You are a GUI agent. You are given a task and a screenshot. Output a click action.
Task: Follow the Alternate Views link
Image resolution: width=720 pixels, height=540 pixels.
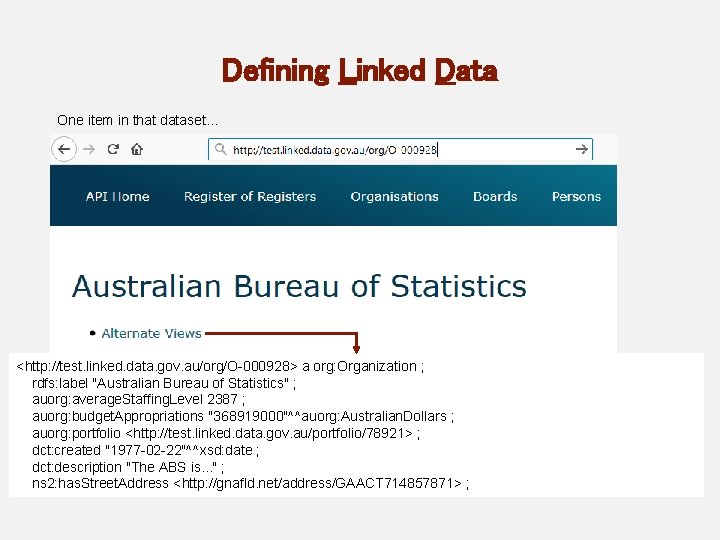click(152, 333)
